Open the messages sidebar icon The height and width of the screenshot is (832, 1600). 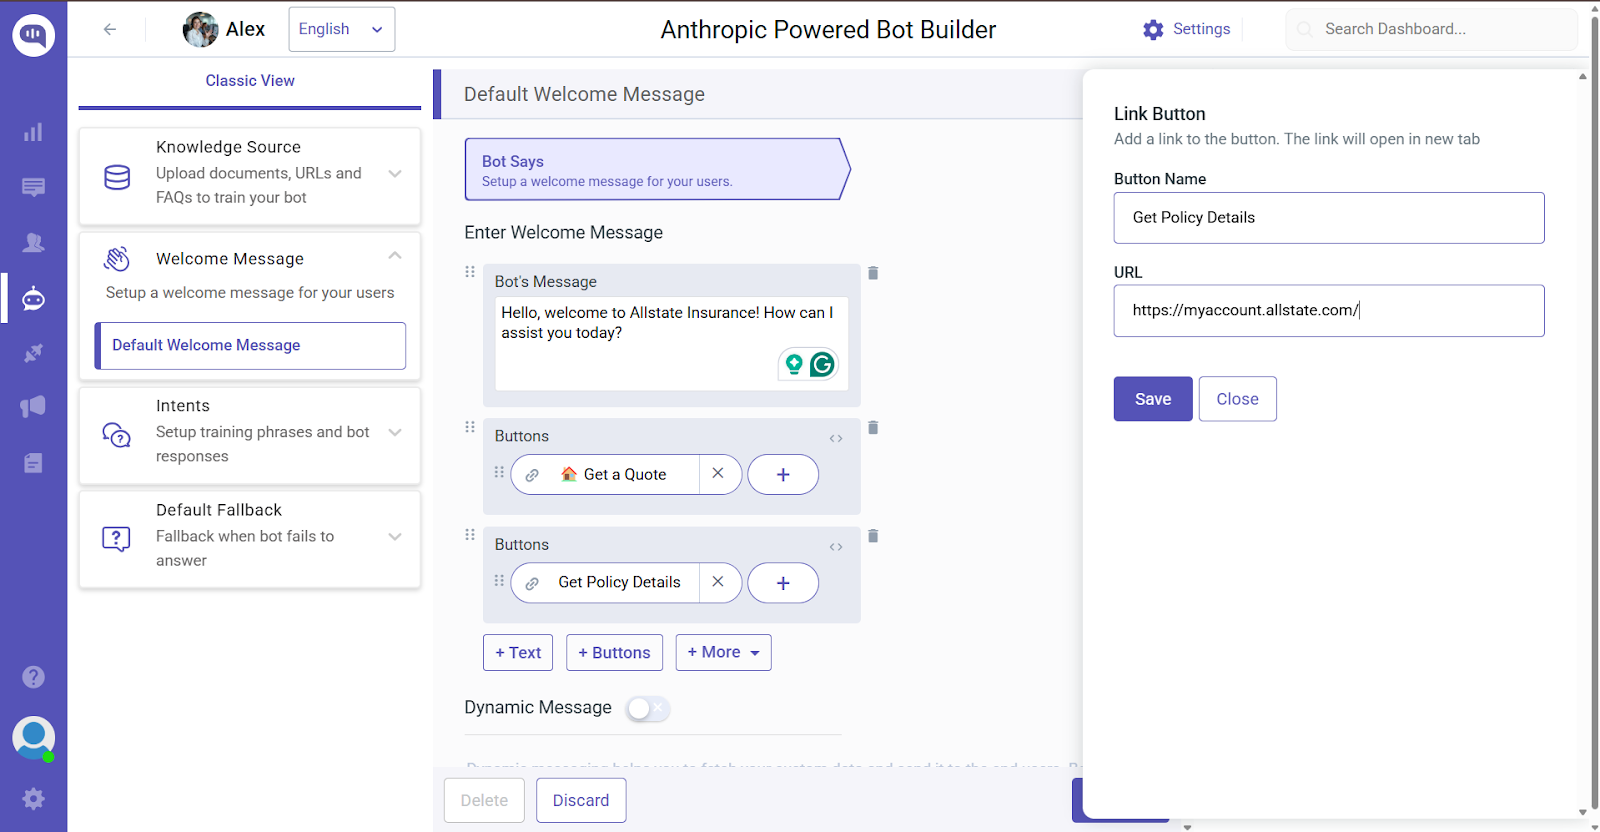[33, 187]
